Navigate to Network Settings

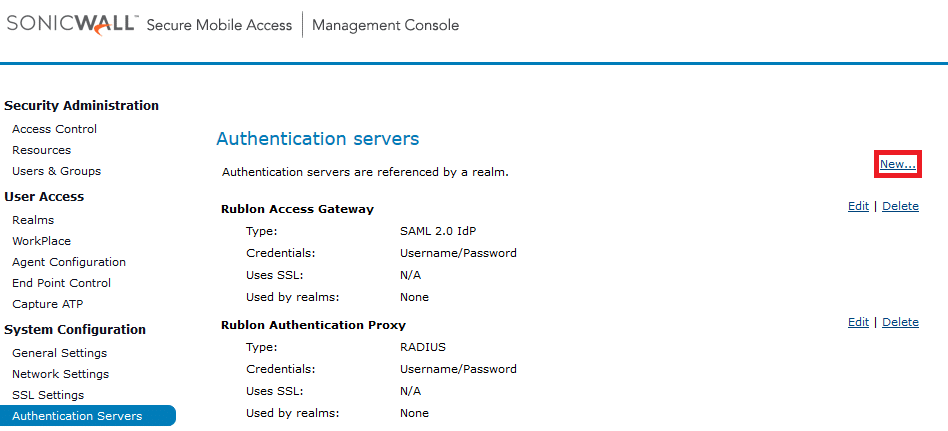pos(60,374)
